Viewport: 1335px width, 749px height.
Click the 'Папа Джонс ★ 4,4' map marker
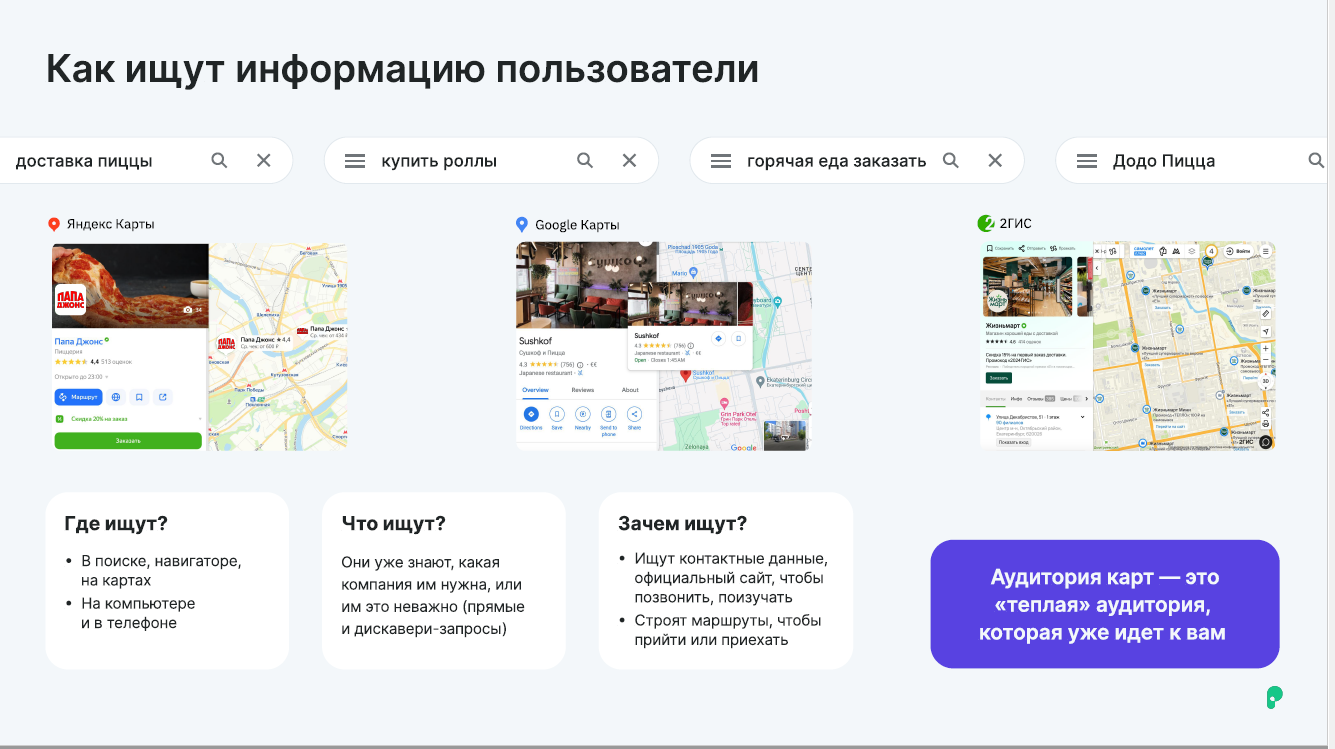tap(254, 342)
